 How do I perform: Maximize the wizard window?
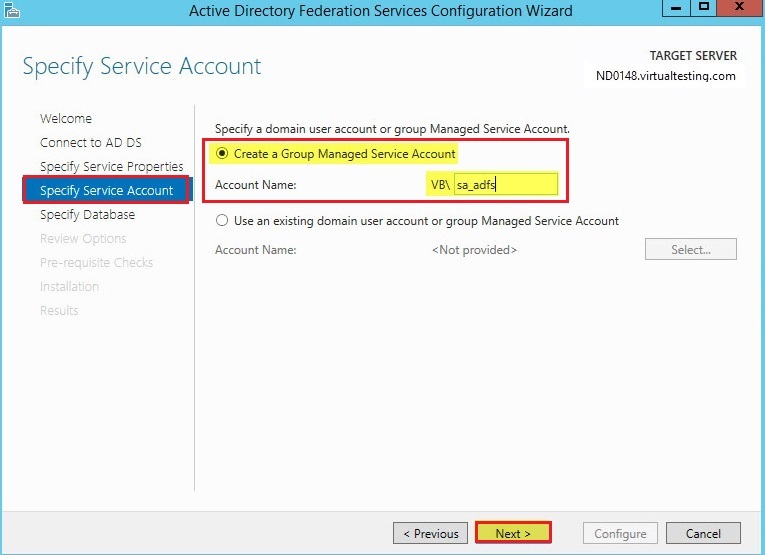[x=704, y=7]
